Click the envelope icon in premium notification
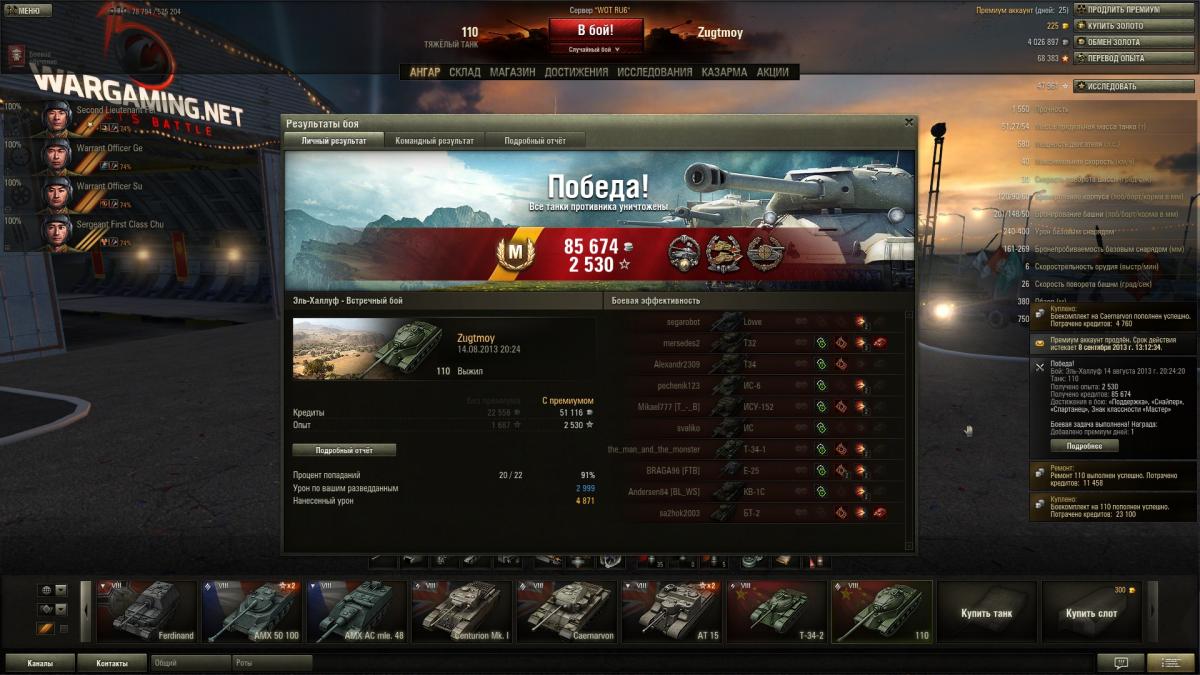 point(1040,343)
